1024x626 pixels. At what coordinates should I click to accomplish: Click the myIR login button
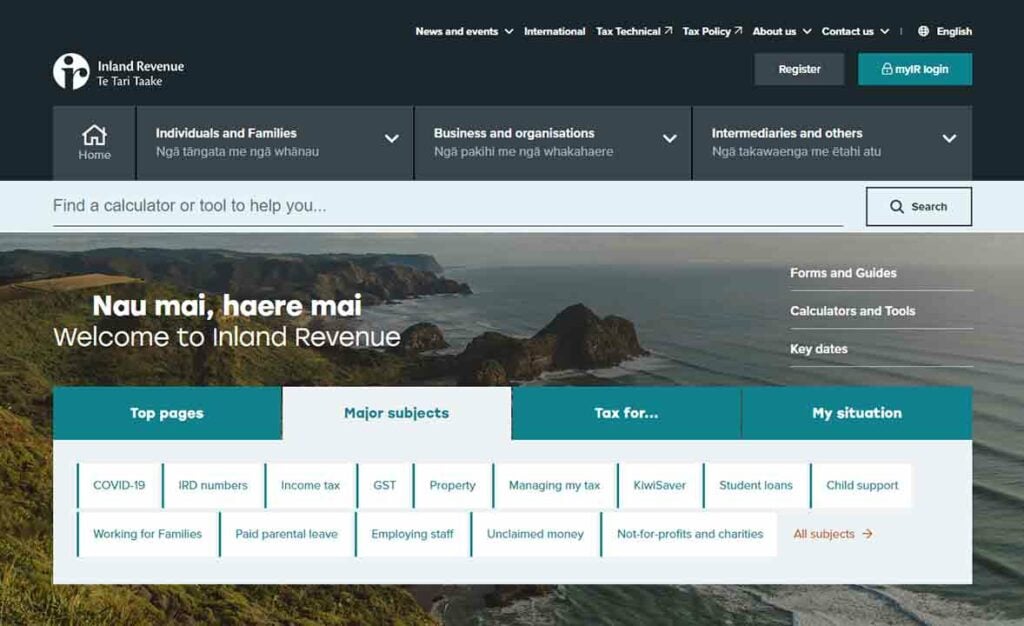coord(915,69)
